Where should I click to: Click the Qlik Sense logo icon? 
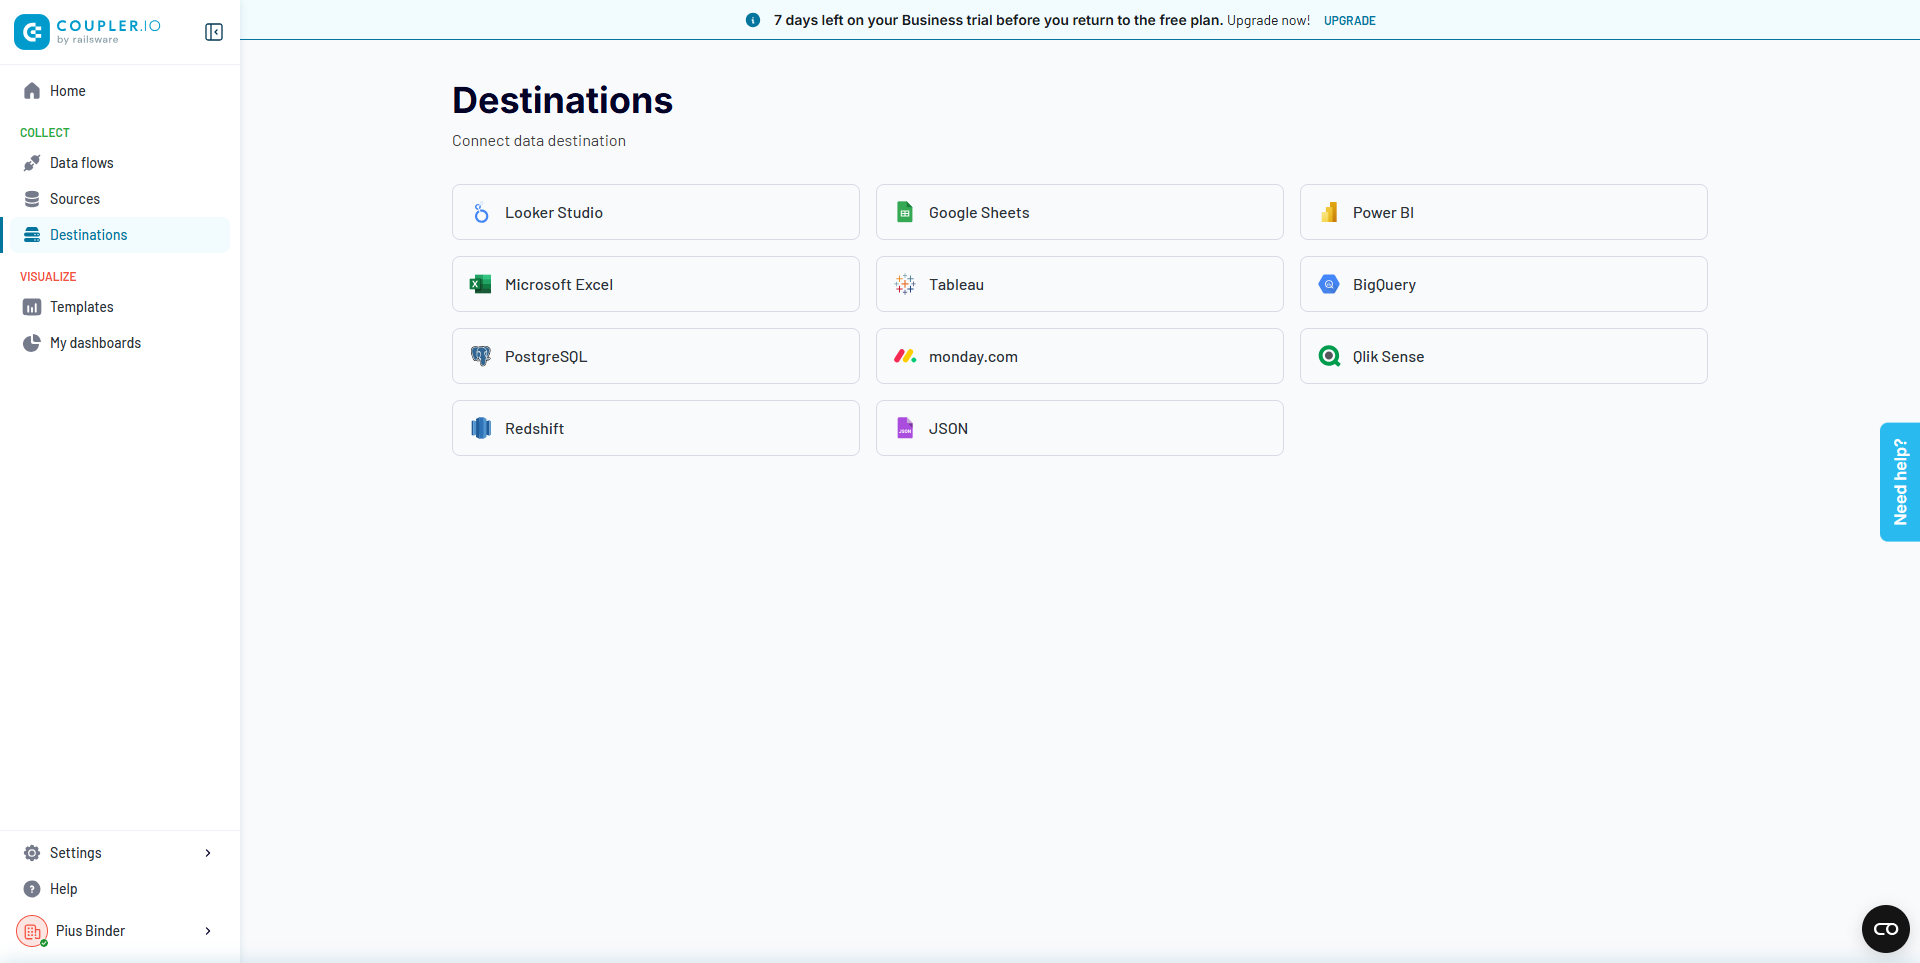(x=1329, y=356)
